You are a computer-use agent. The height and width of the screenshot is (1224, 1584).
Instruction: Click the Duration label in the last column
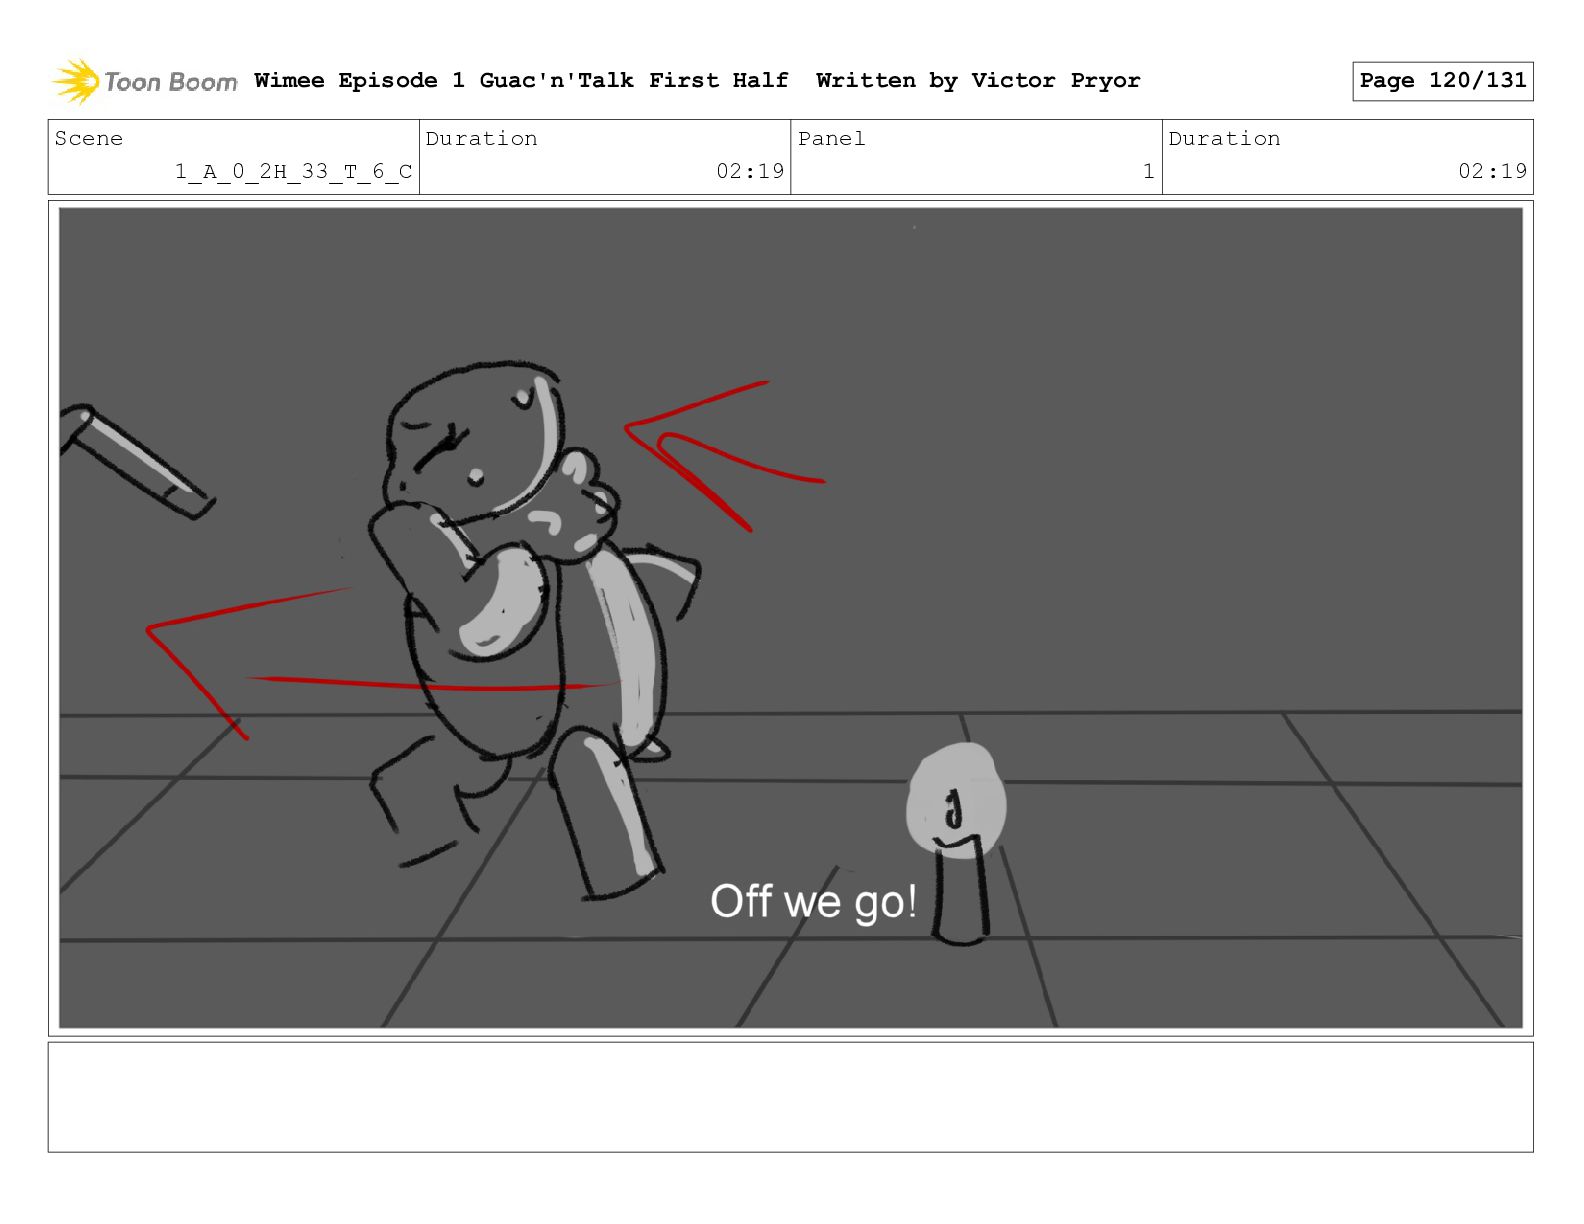[1224, 139]
